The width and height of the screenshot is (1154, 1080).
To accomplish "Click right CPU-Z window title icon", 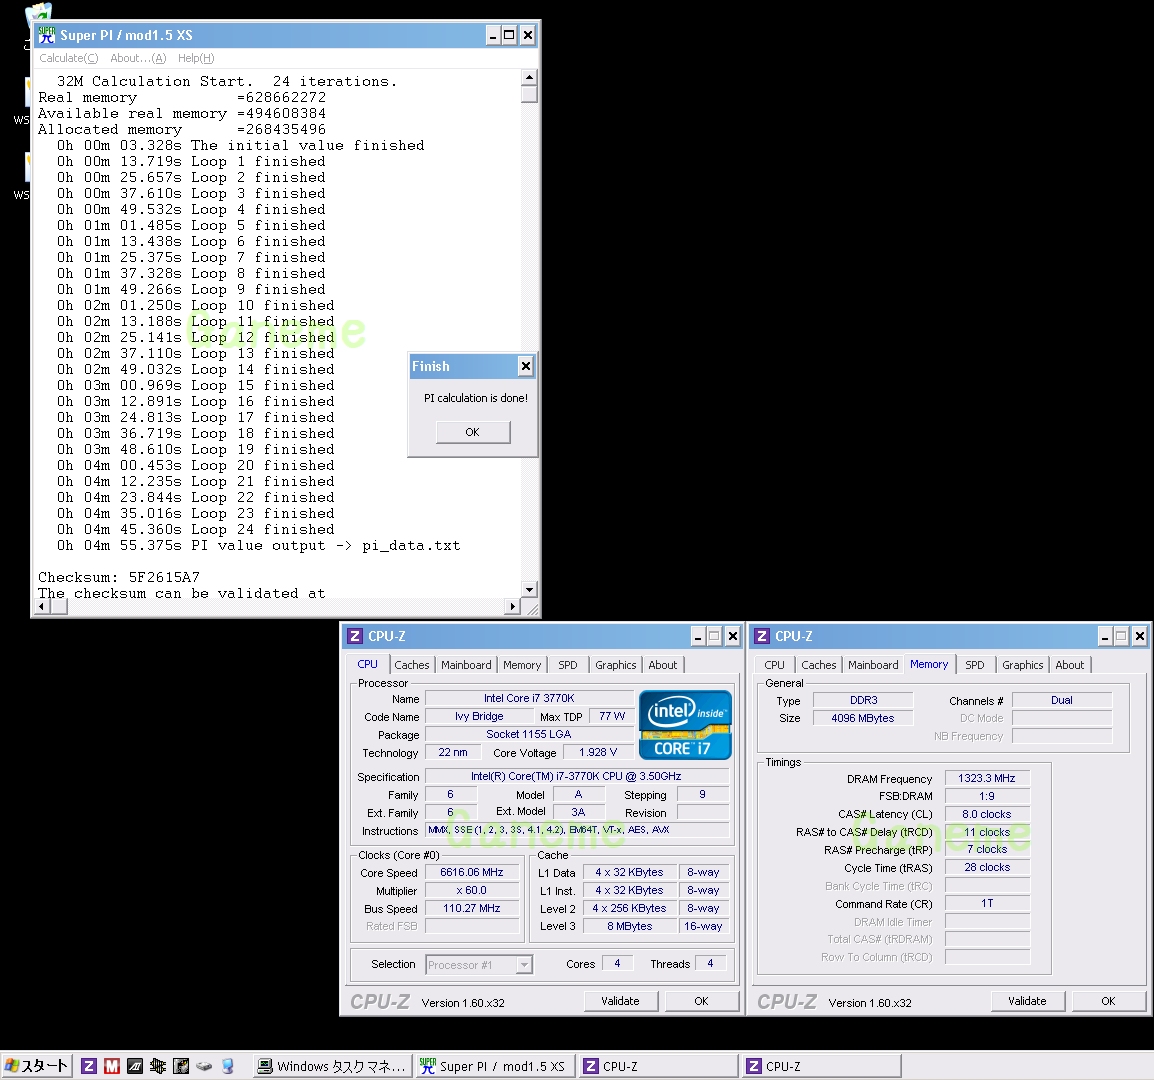I will click(762, 636).
